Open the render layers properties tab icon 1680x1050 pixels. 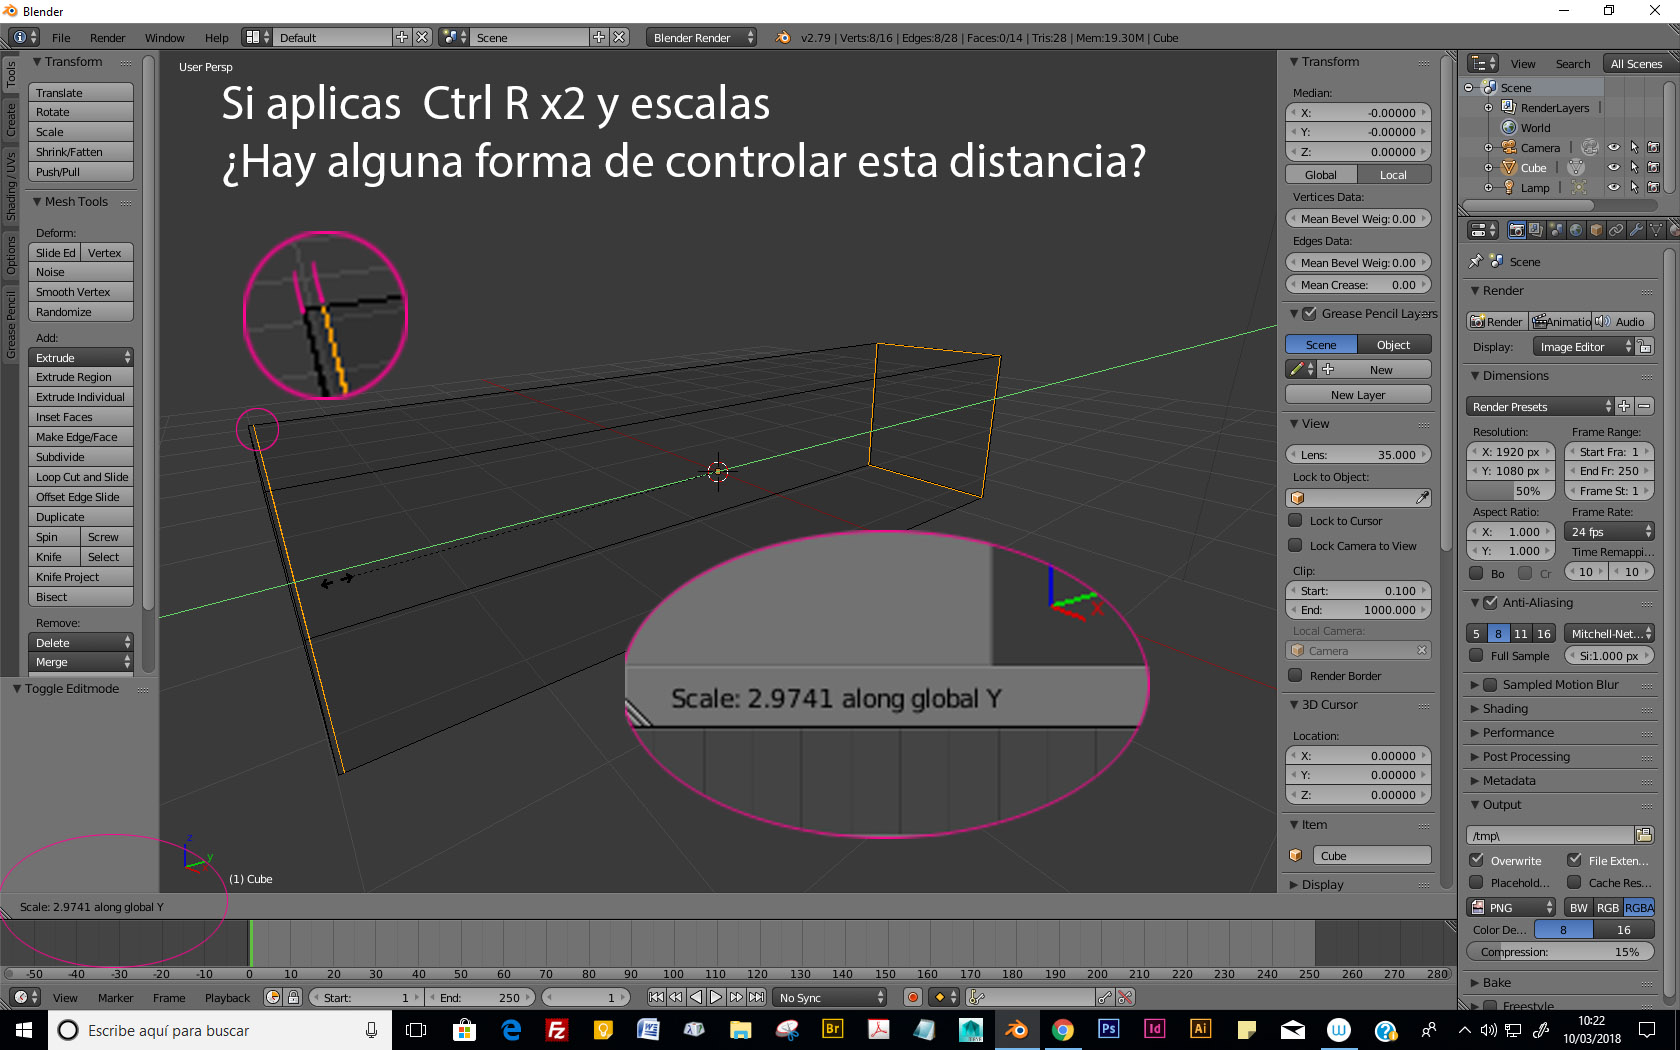[1536, 230]
